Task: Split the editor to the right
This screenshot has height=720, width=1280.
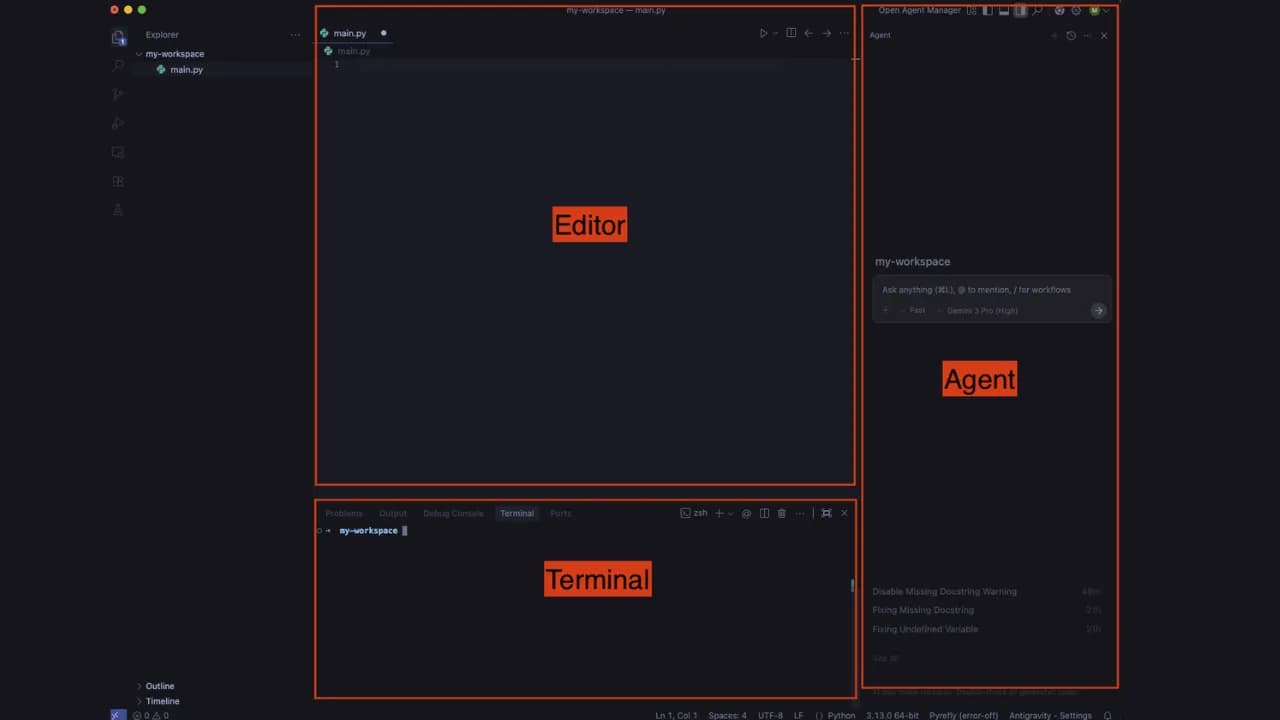Action: (x=791, y=33)
